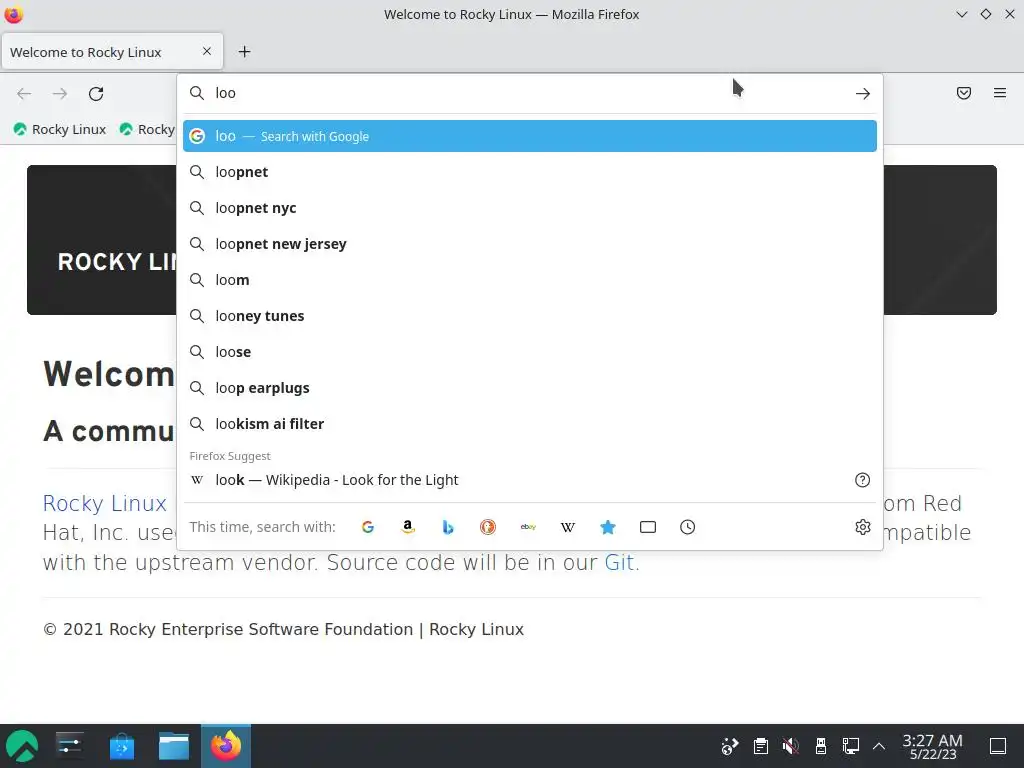Search with Google one-off engine icon
The image size is (1024, 768).
coord(368,527)
